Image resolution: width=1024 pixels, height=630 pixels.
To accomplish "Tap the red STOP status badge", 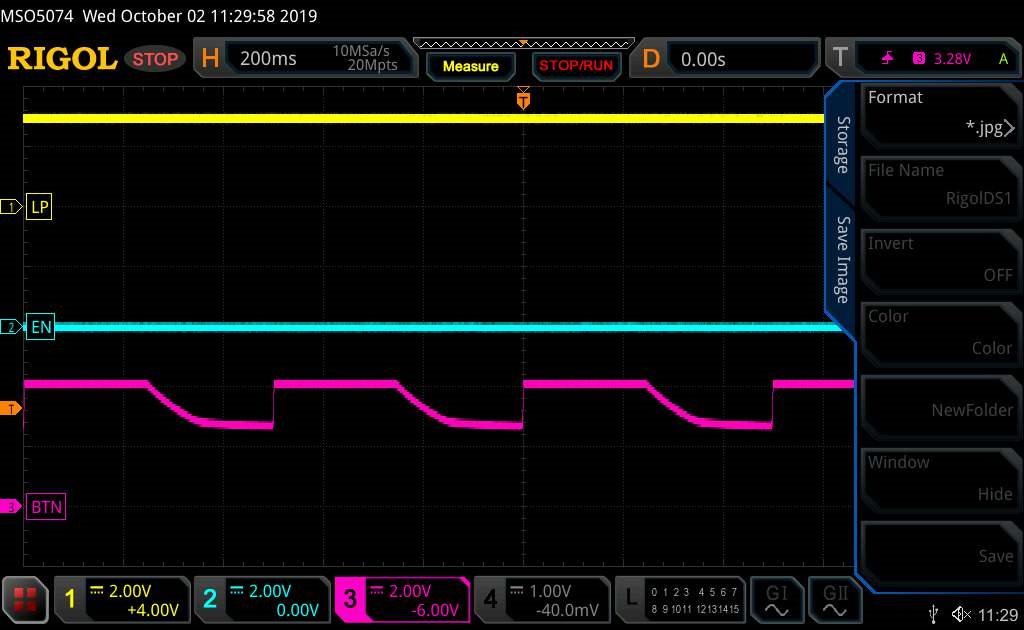I will click(155, 59).
